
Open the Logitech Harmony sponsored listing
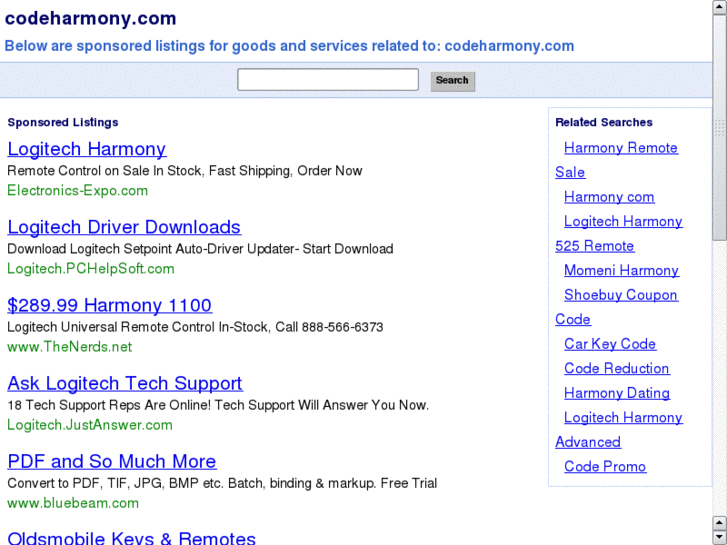coord(87,149)
